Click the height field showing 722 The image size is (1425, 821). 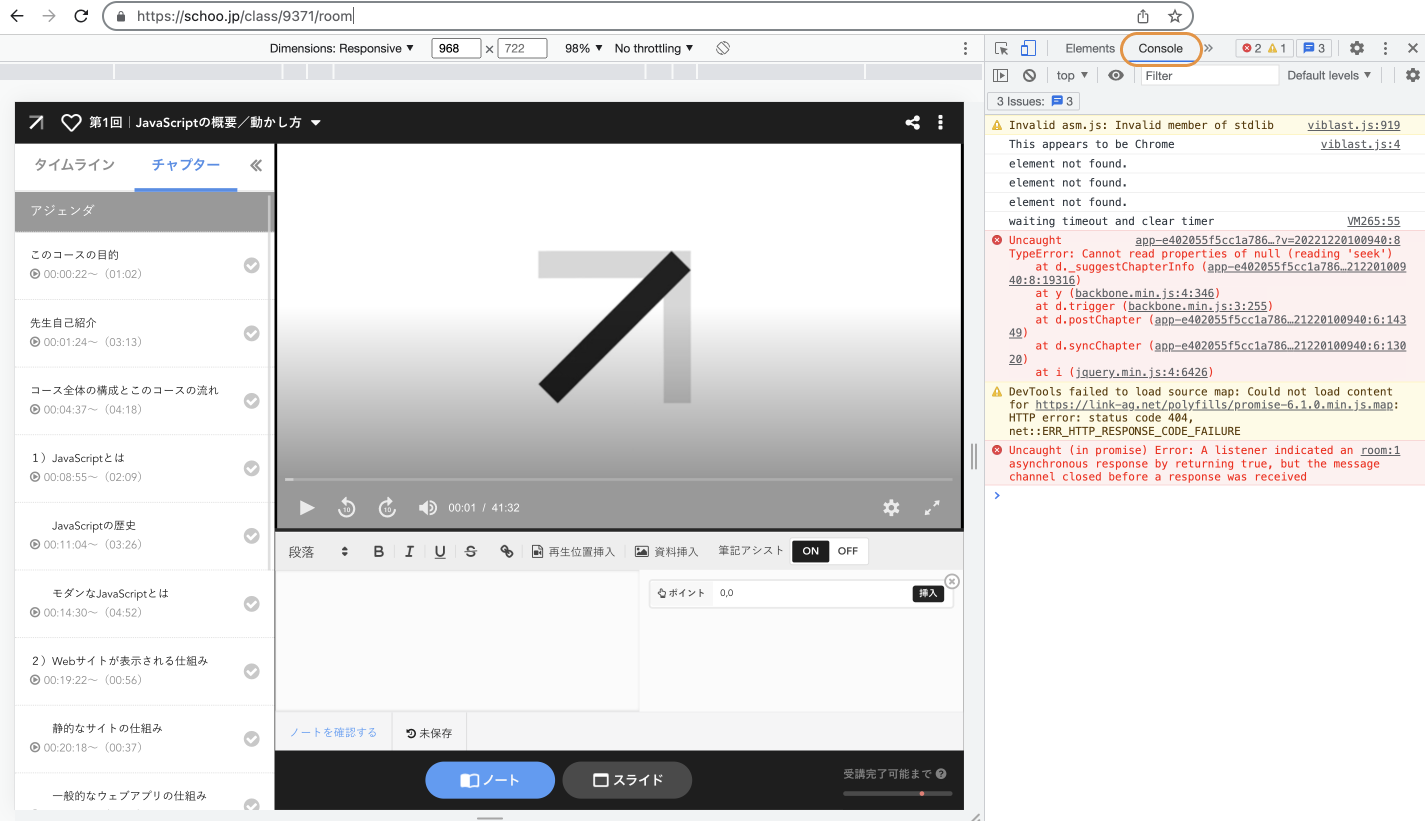pos(522,48)
